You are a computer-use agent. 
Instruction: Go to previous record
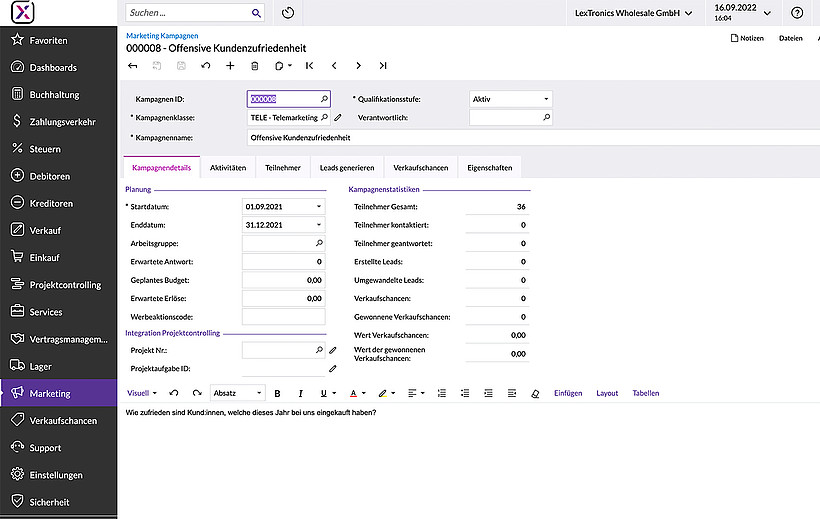pos(334,66)
